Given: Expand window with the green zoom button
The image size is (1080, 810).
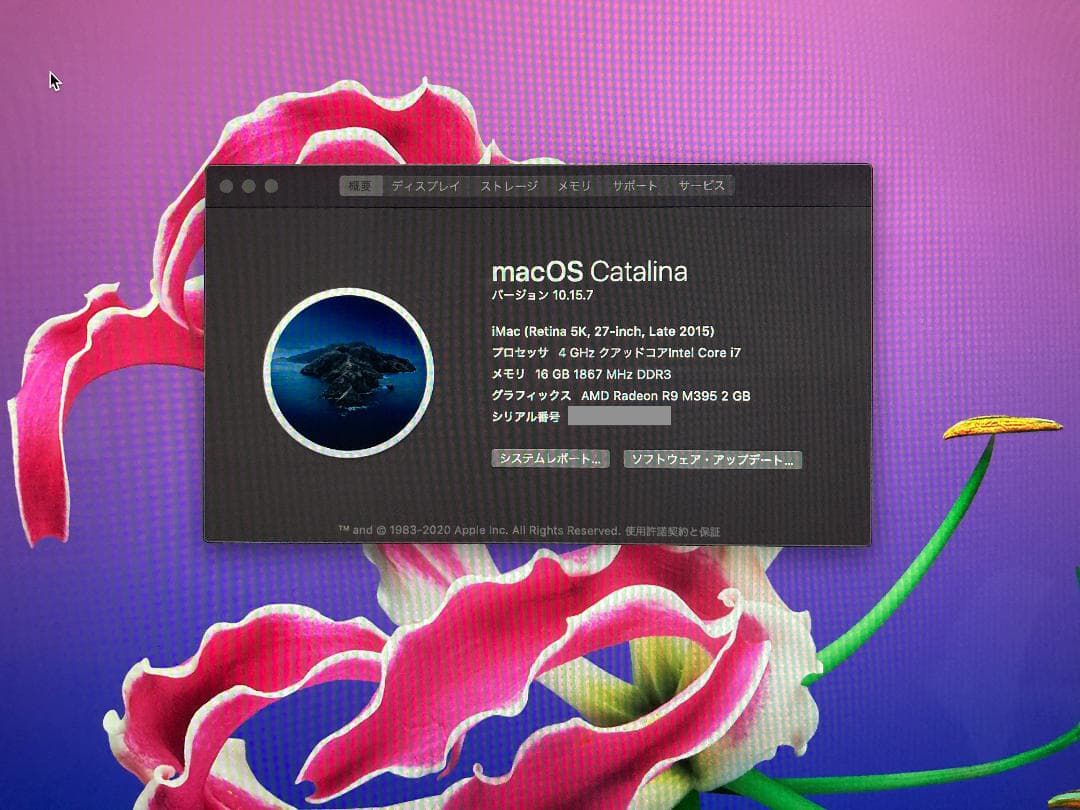Looking at the screenshot, I should click(271, 185).
